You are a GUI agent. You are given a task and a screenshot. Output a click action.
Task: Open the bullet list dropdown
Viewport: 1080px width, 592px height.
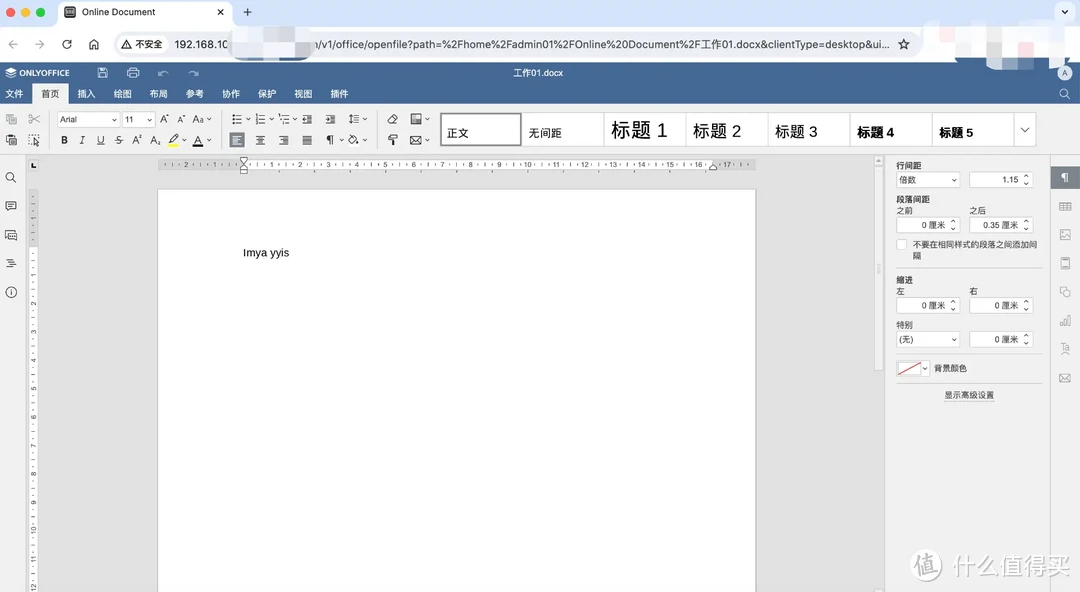click(x=248, y=119)
